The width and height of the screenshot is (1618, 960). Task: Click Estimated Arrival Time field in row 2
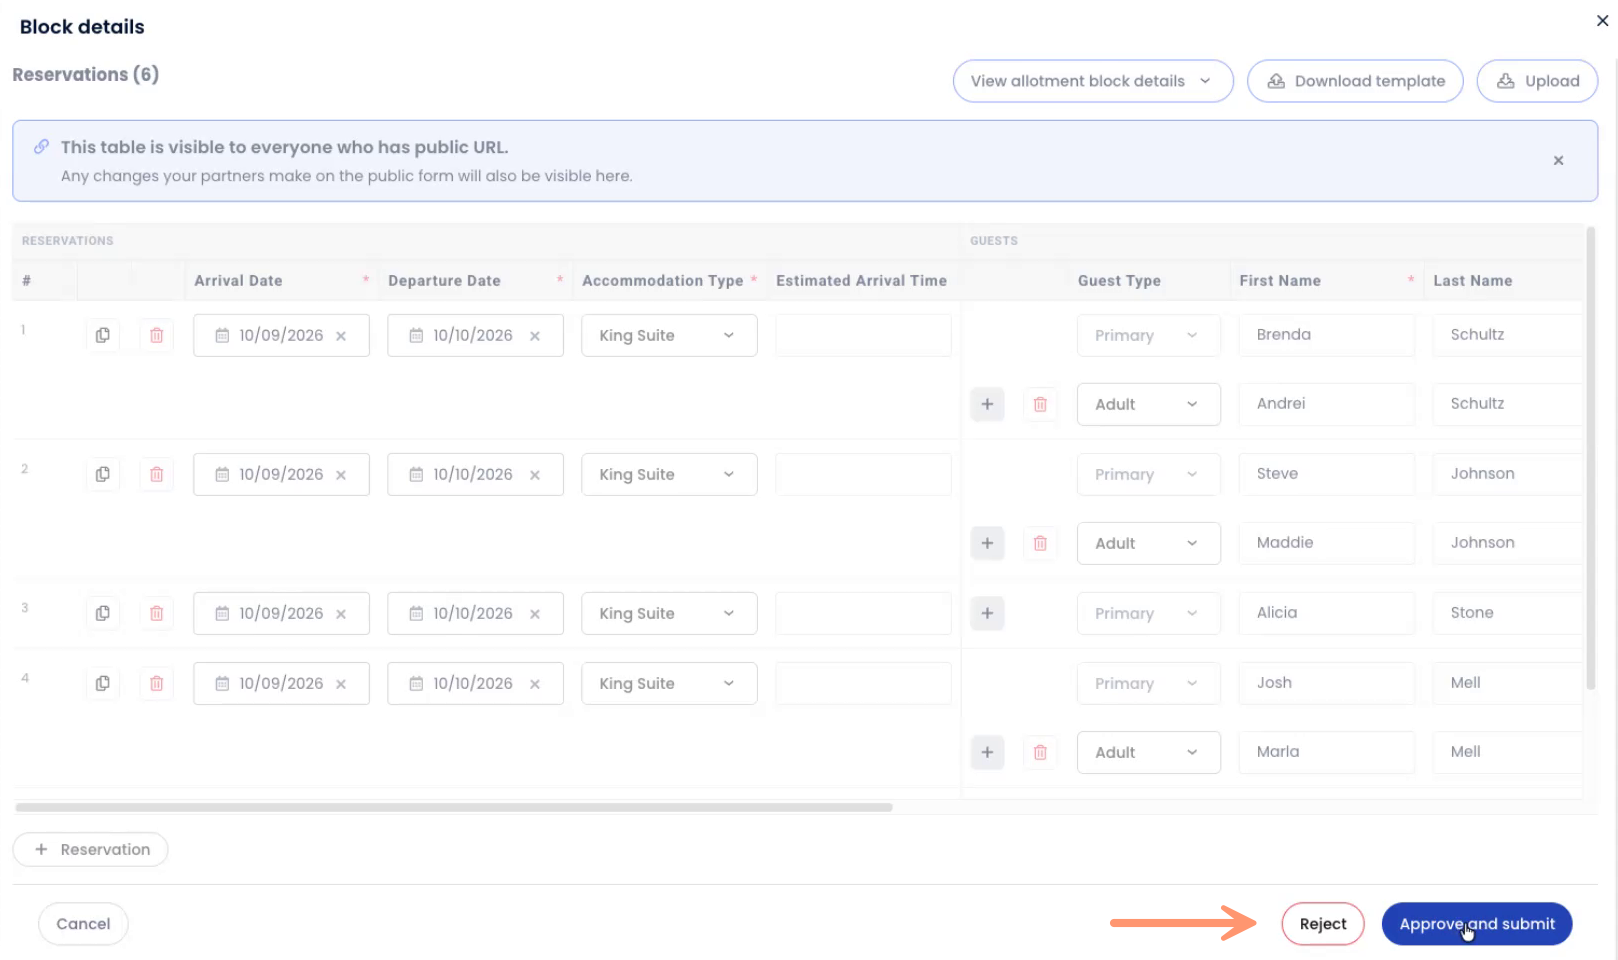863,474
